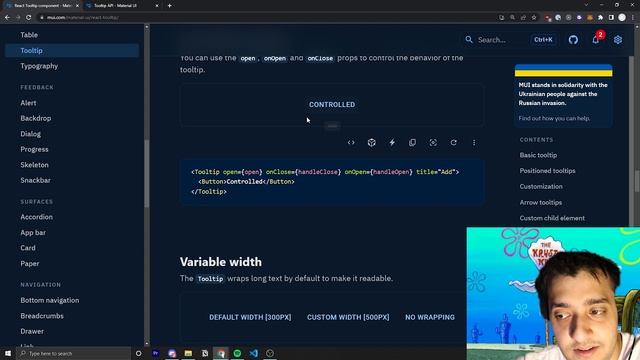640x360 pixels.
Task: Close the Tooltip API tab
Action: click(x=157, y=6)
